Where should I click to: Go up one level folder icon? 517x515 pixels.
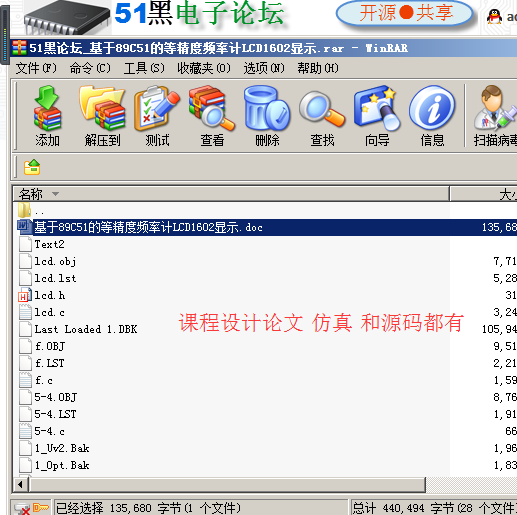(32, 167)
